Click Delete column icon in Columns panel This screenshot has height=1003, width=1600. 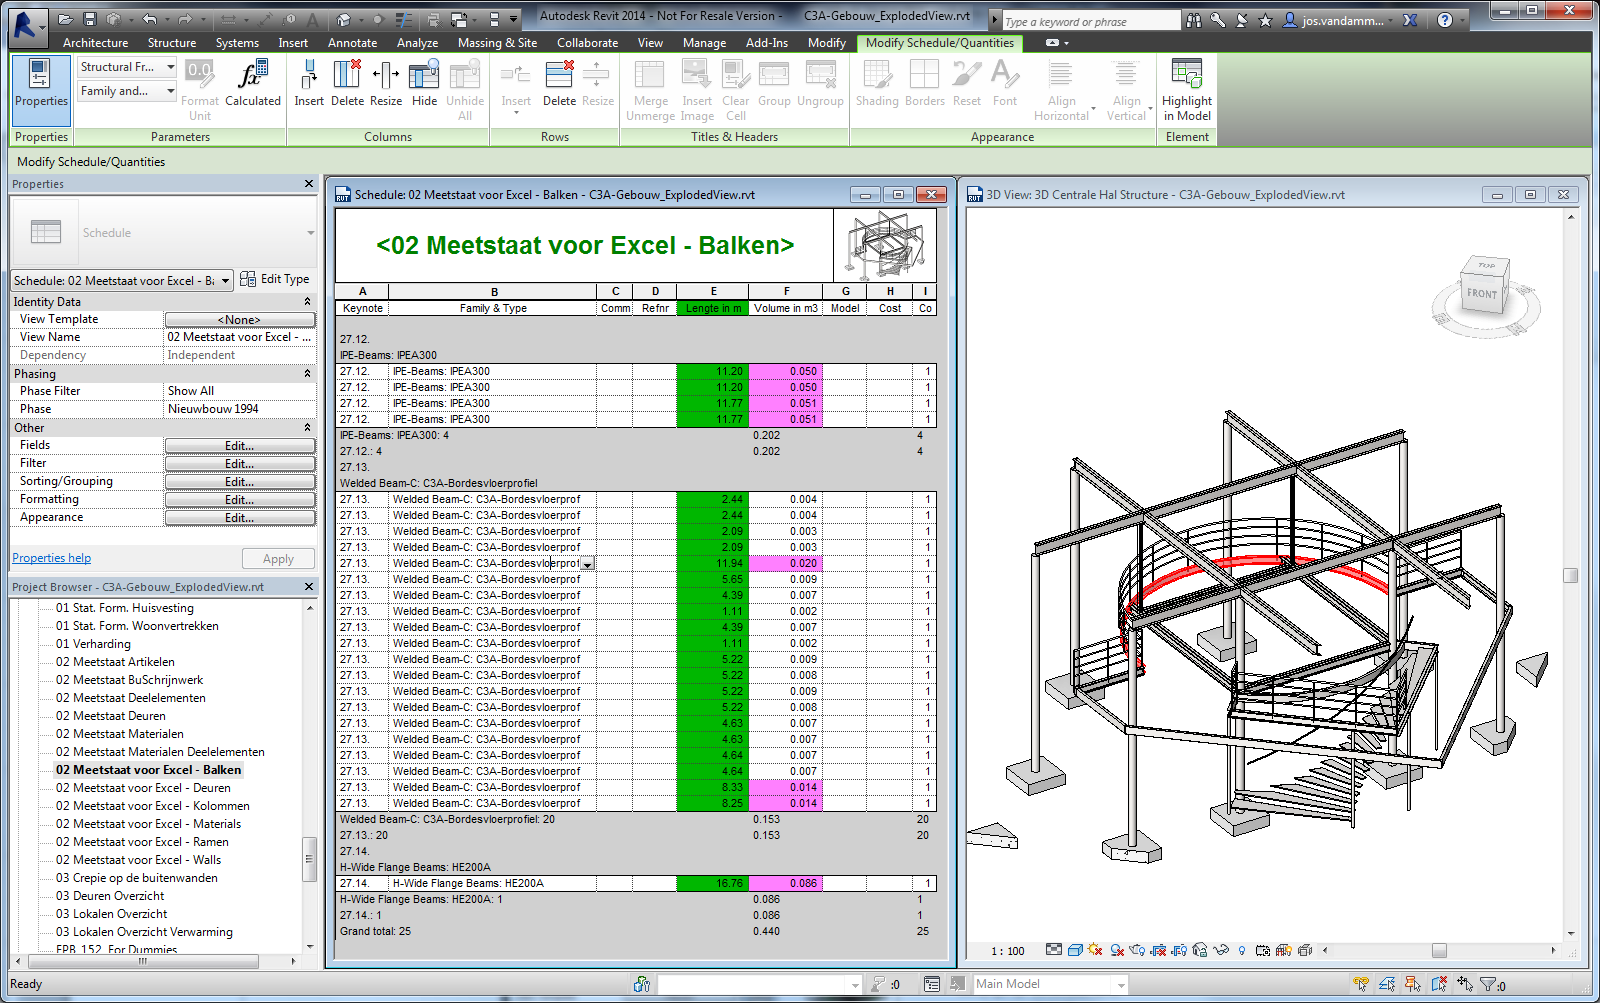coord(347,83)
